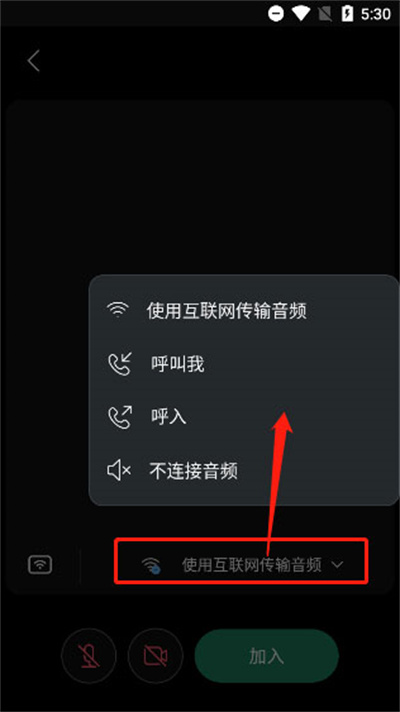Toggle the disabled camera button
Viewport: 400px width, 712px height.
coord(155,655)
